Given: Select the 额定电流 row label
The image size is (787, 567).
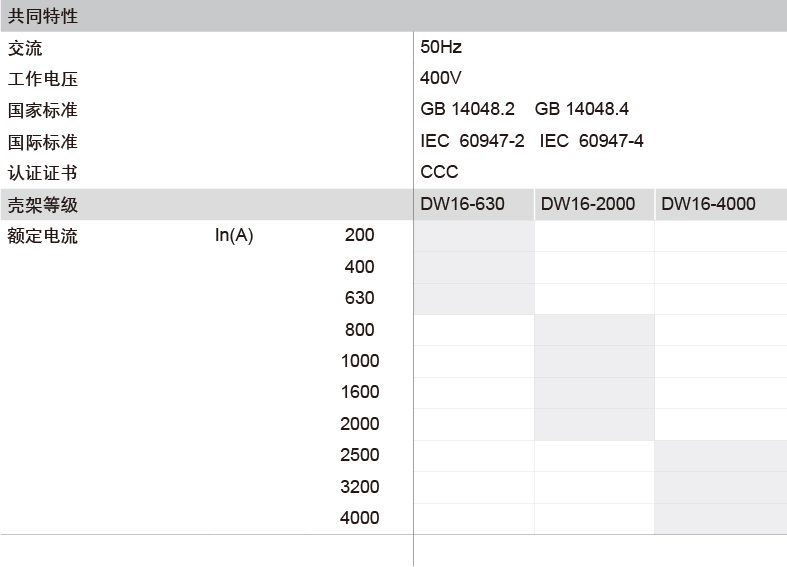Looking at the screenshot, I should [x=43, y=236].
